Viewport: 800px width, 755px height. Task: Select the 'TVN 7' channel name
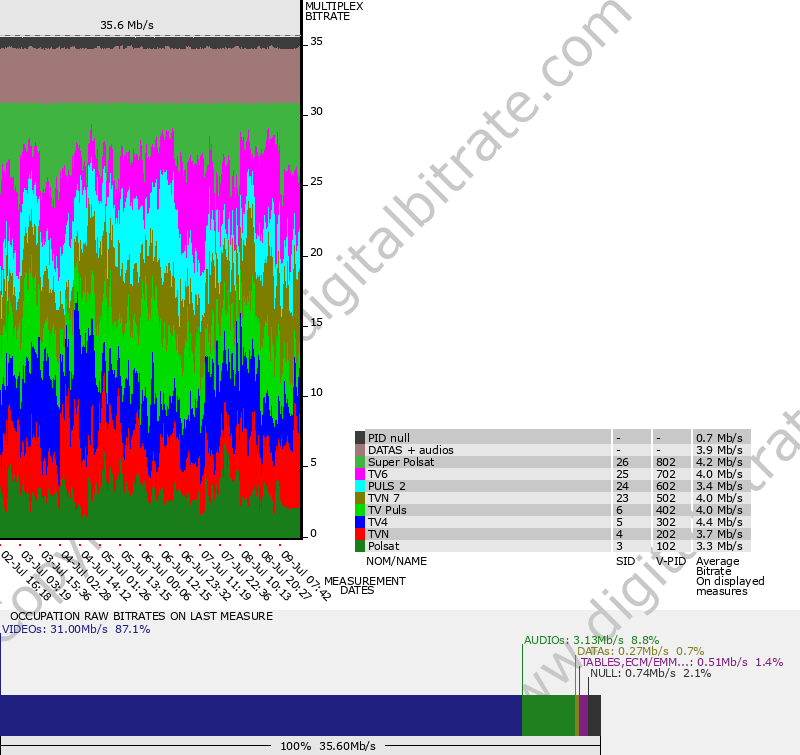click(x=384, y=498)
